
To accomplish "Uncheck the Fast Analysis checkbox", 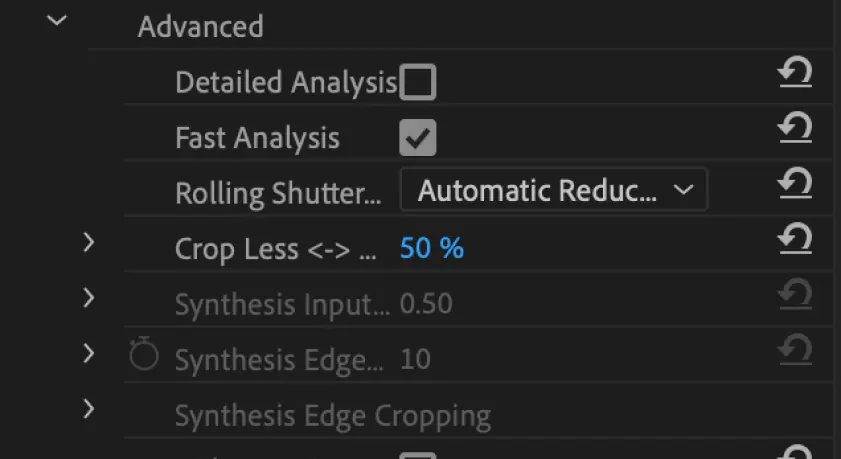I will click(x=418, y=138).
